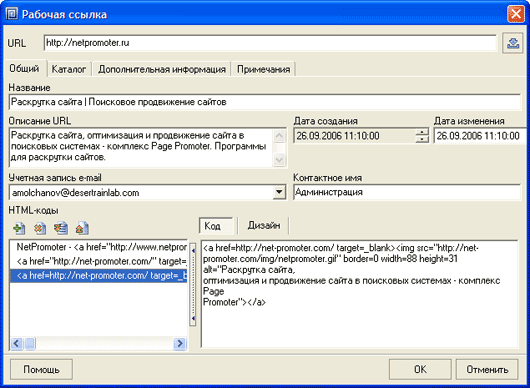Switch to the Дизайн view tab

264,225
